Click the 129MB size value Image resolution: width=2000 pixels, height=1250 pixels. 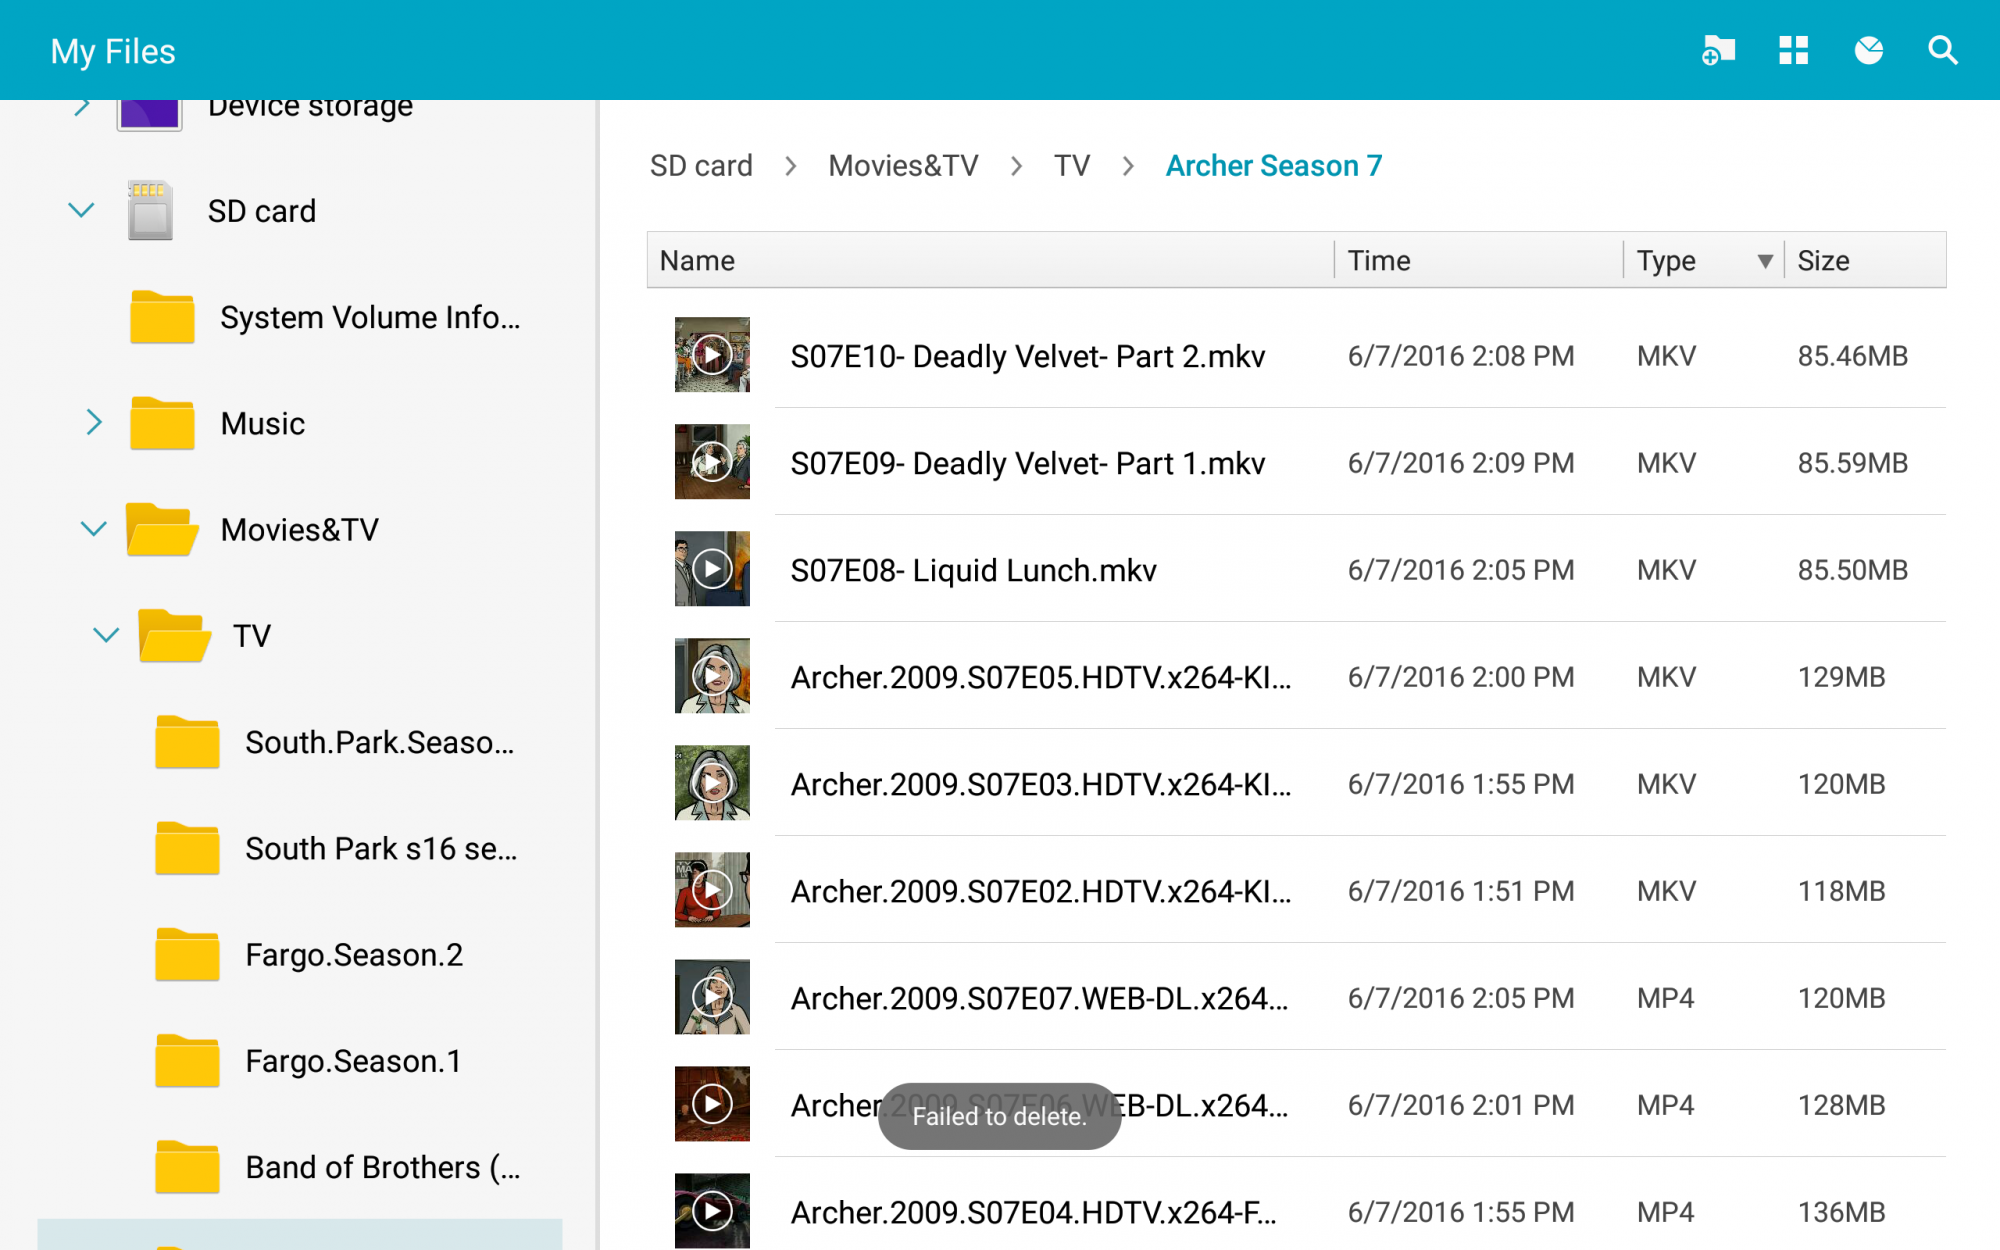[1841, 677]
